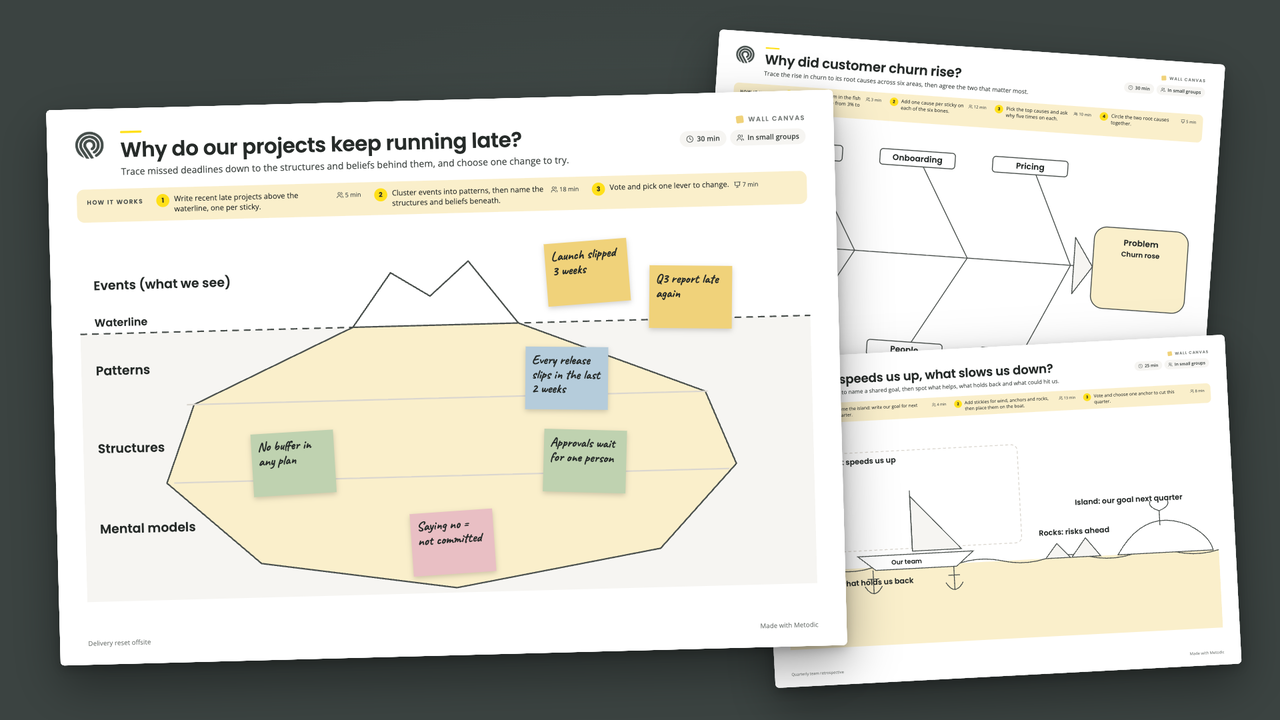Click the 'Problem Churn rose' box
The width and height of the screenshot is (1280, 720).
[x=1140, y=270]
